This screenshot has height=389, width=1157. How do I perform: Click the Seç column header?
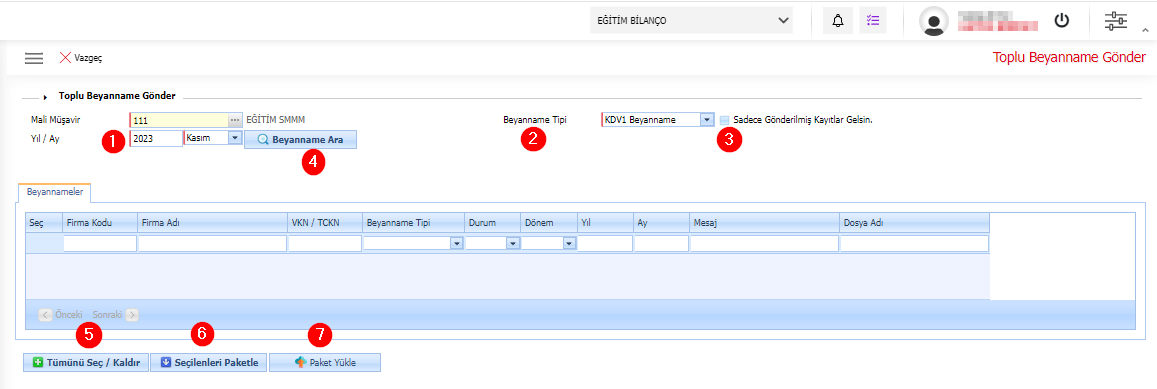[44, 222]
